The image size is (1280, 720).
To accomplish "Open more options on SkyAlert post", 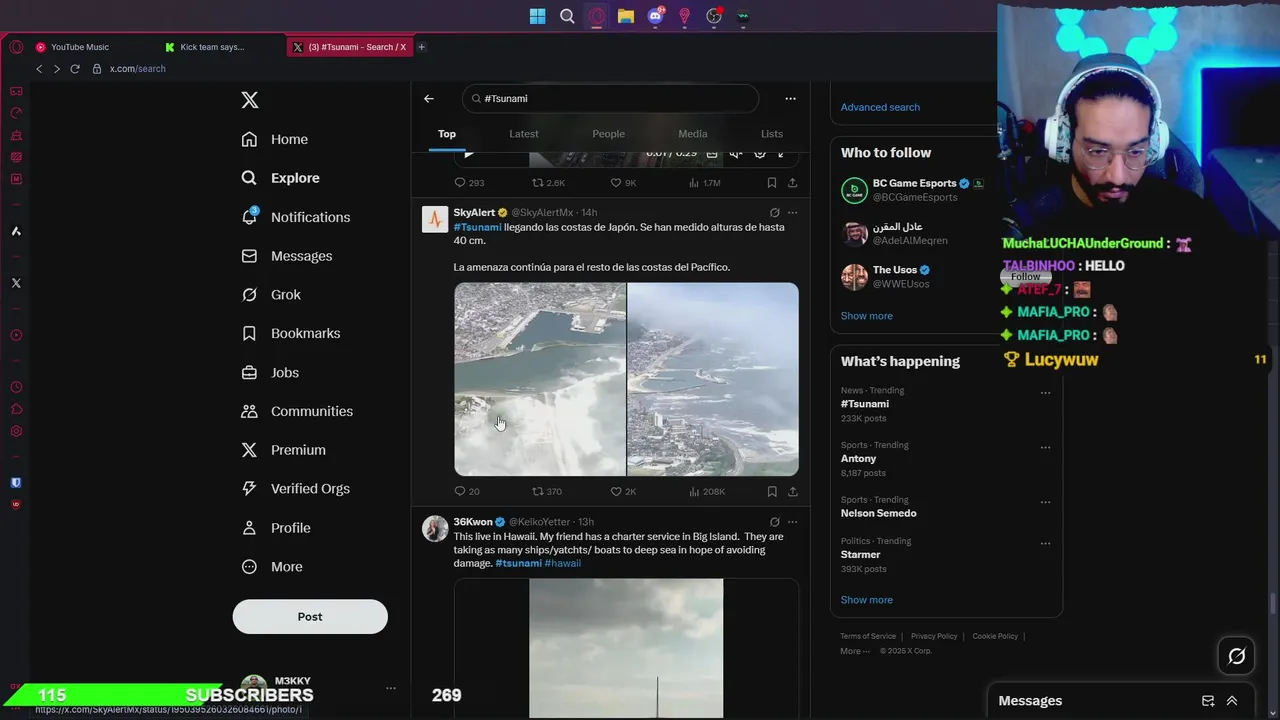I will tap(792, 213).
